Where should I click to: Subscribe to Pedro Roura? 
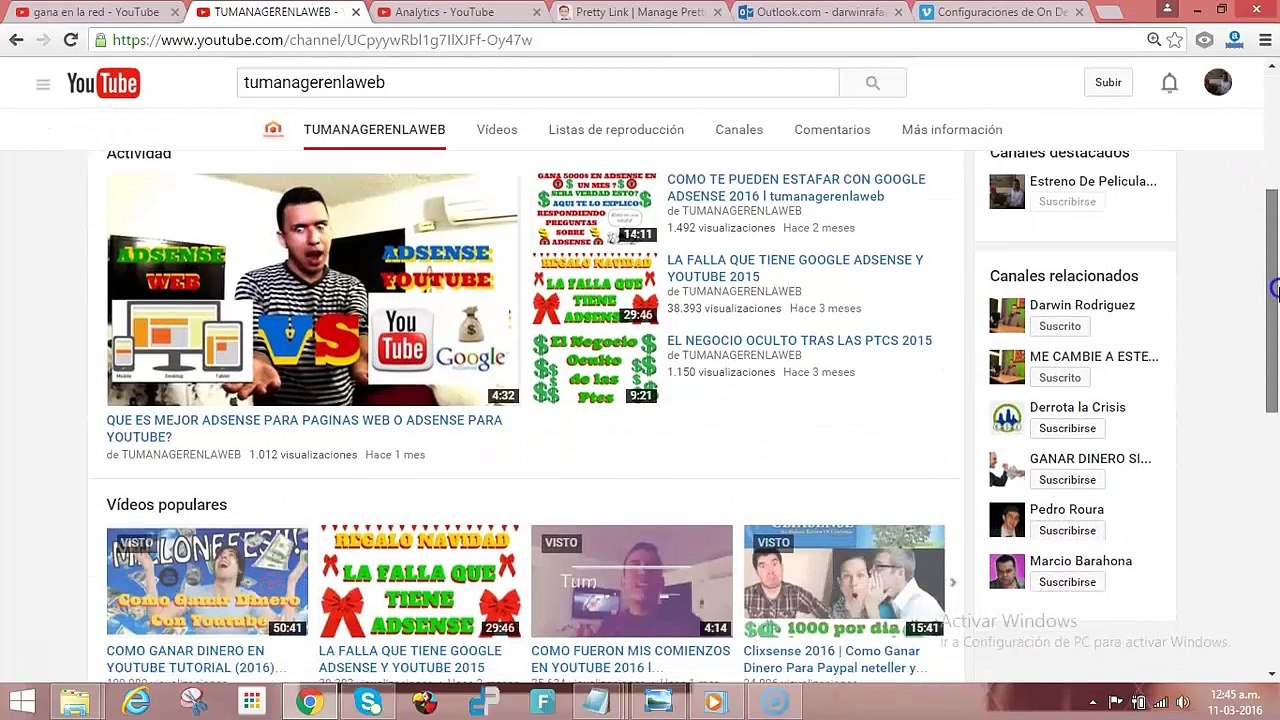click(x=1067, y=531)
